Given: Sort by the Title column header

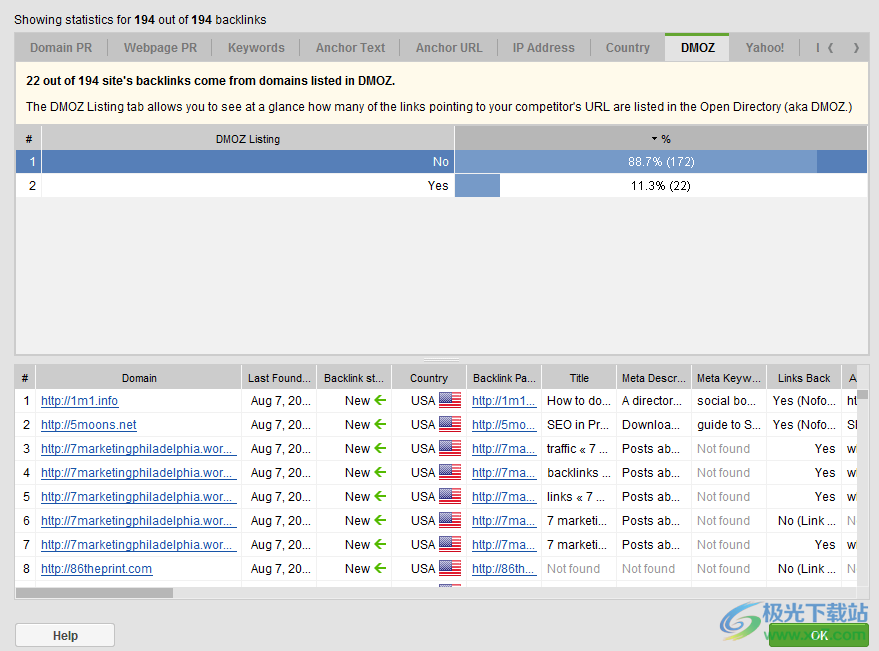Looking at the screenshot, I should click(579, 378).
